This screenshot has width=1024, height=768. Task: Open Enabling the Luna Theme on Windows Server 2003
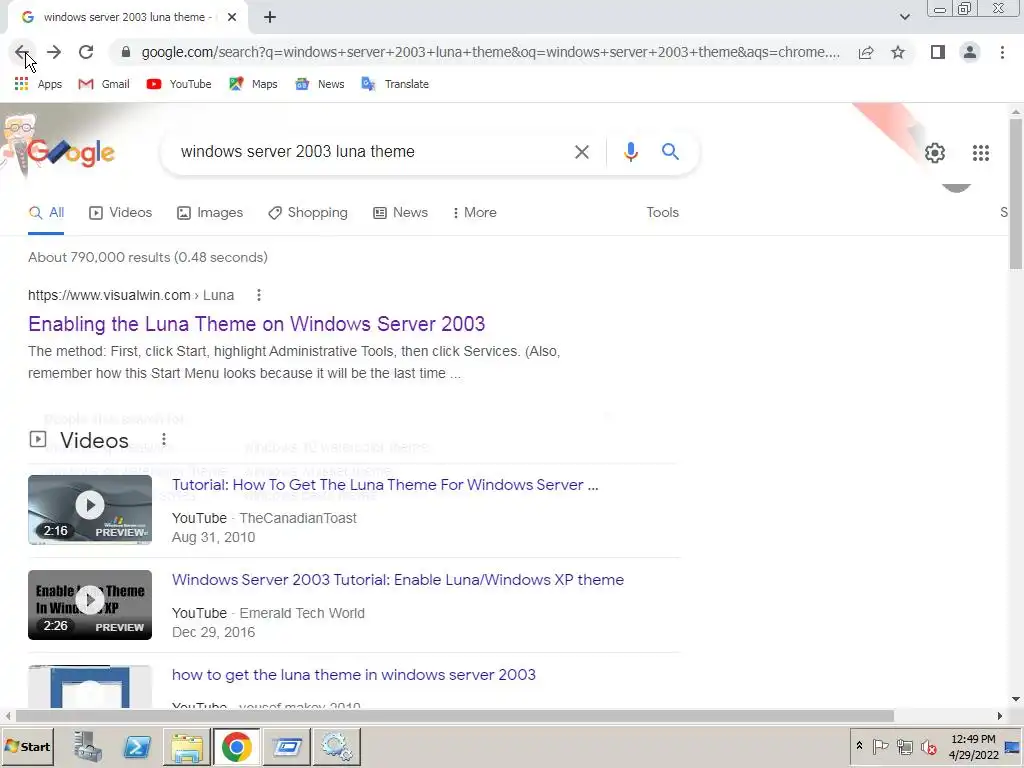click(x=257, y=324)
